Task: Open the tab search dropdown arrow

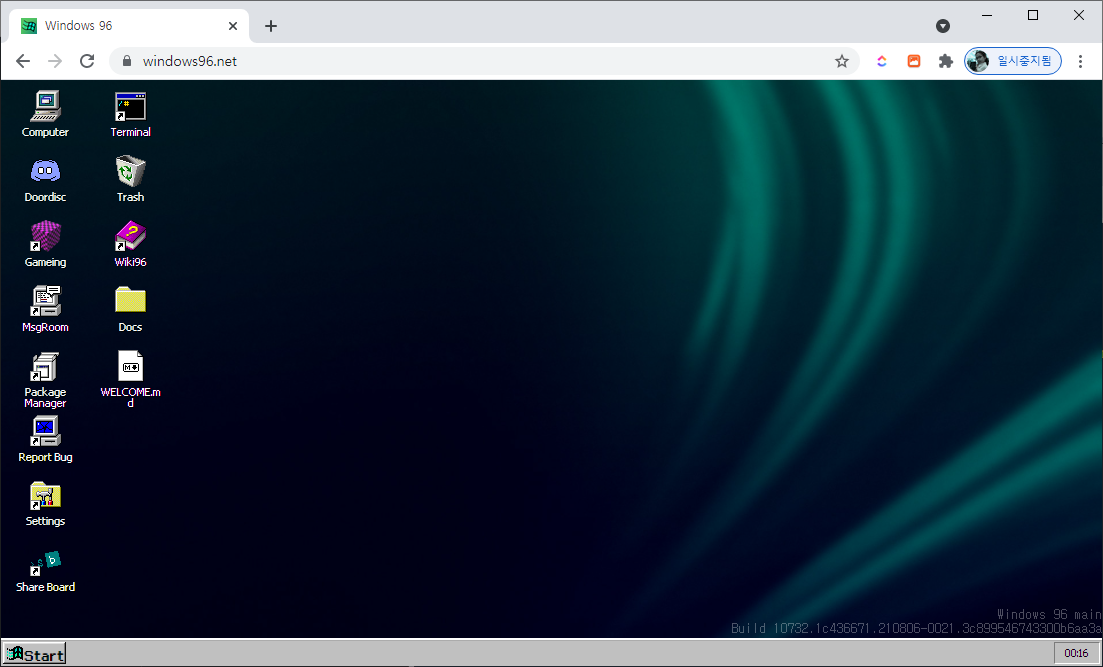Action: [x=943, y=26]
